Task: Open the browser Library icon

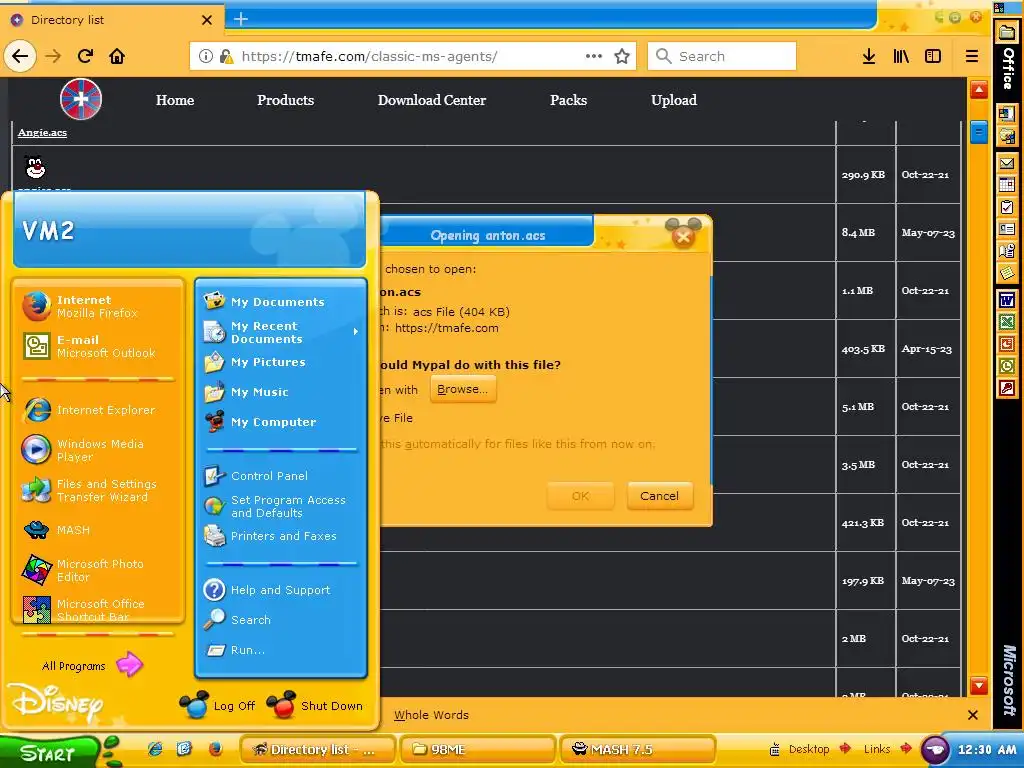Action: click(x=901, y=56)
